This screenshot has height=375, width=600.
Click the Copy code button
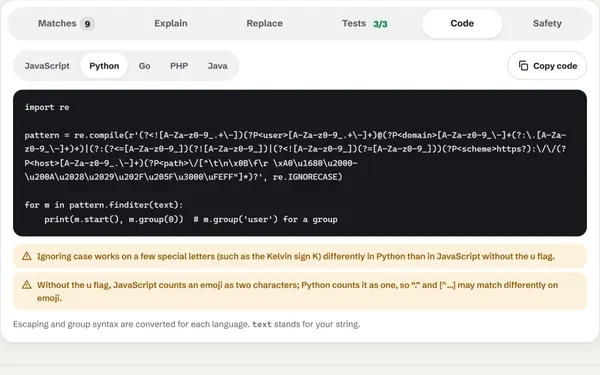tap(547, 66)
